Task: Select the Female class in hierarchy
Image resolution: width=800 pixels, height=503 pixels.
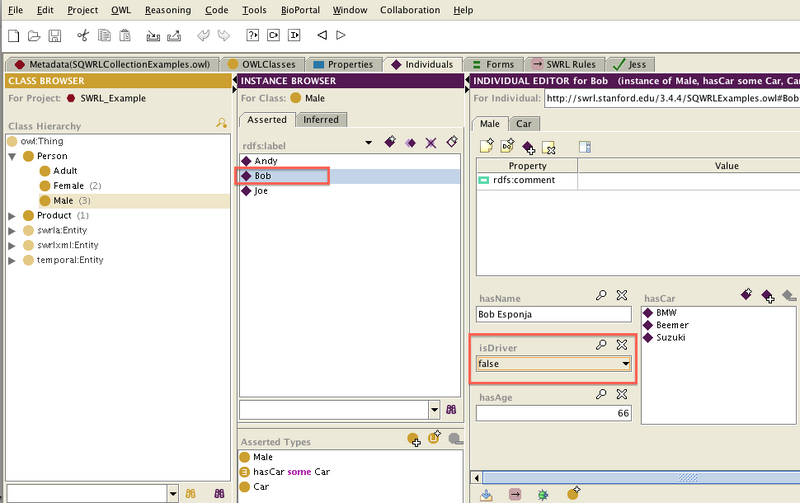Action: coord(68,186)
